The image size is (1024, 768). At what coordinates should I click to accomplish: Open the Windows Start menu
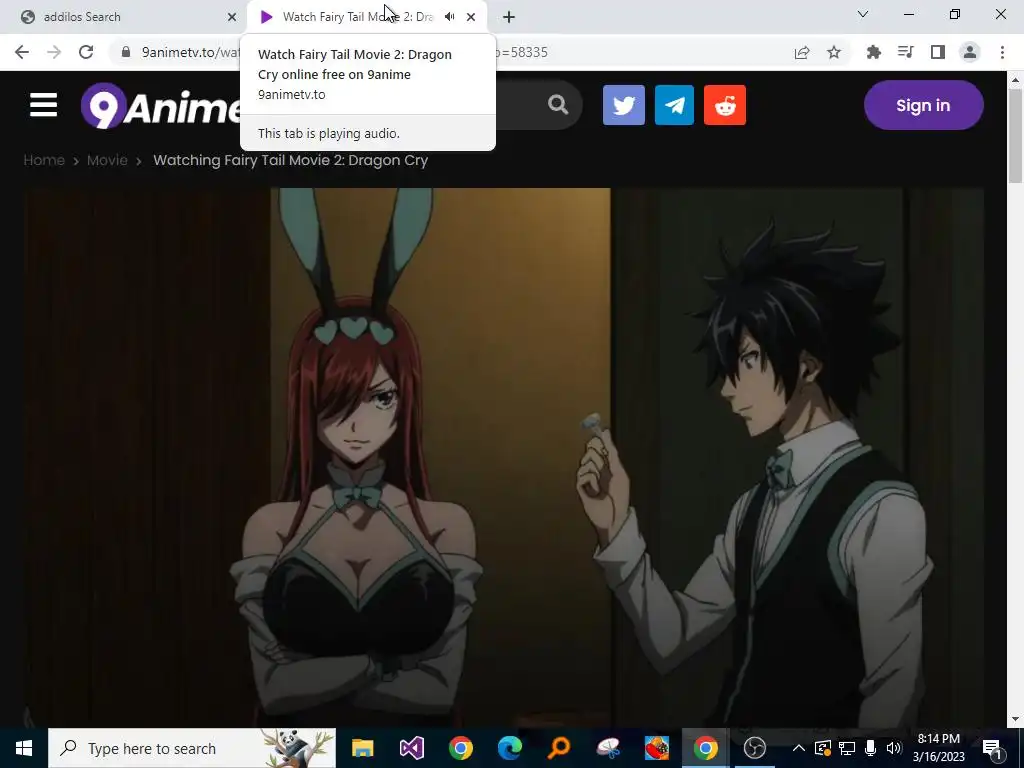24,748
